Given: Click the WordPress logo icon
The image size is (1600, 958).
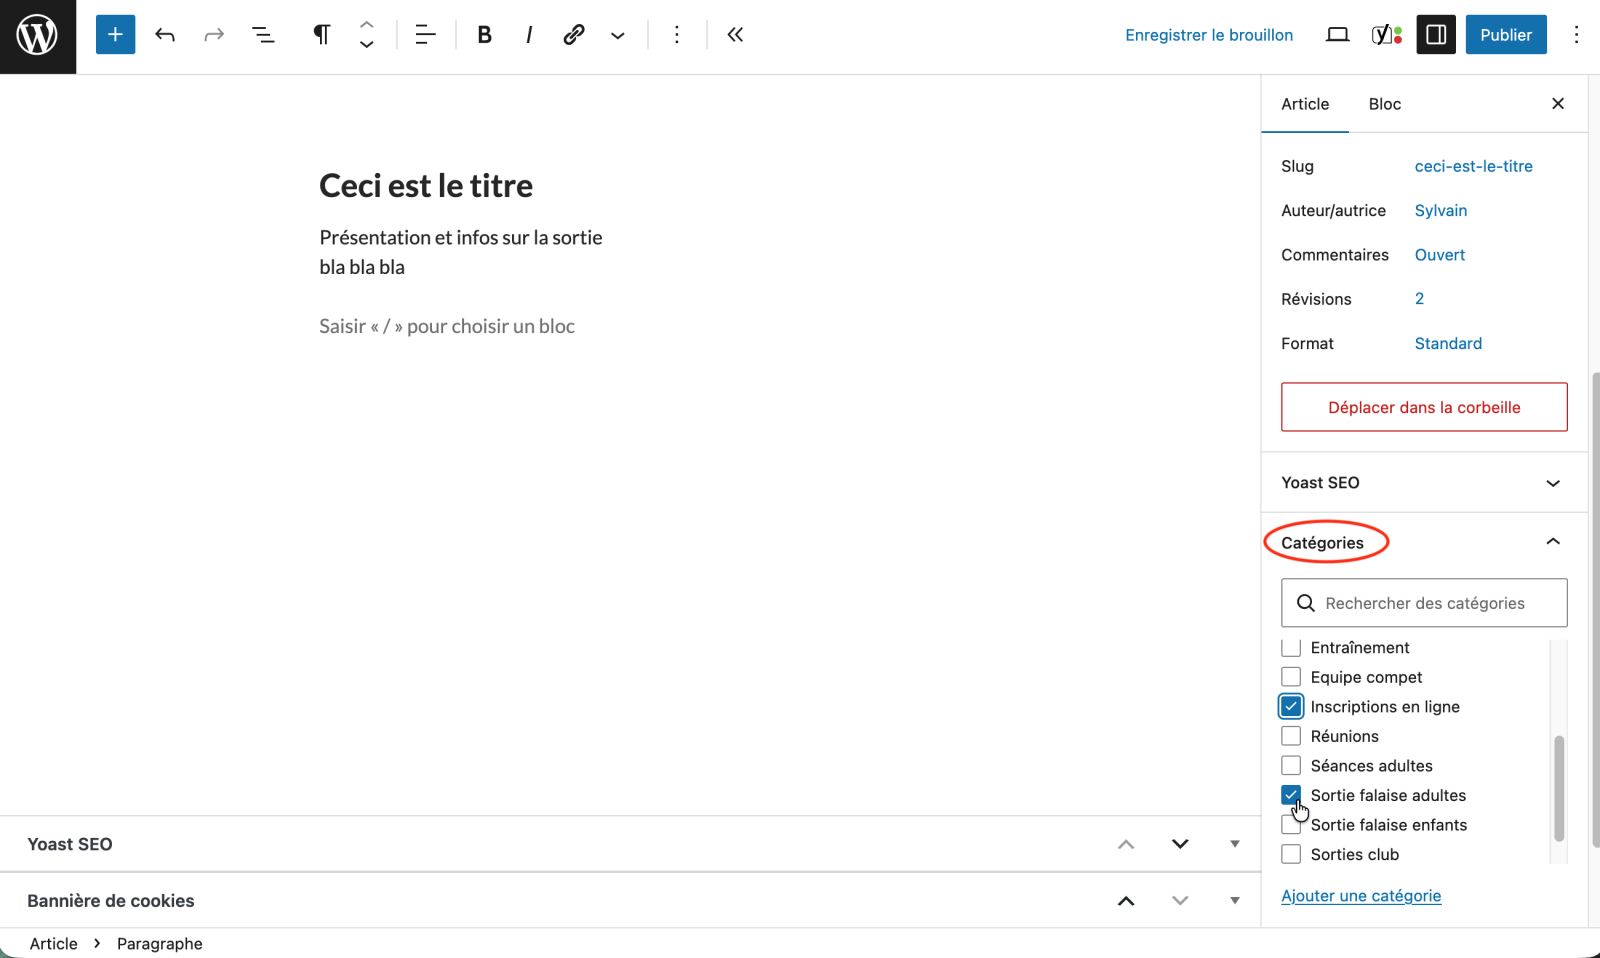Looking at the screenshot, I should (x=37, y=36).
